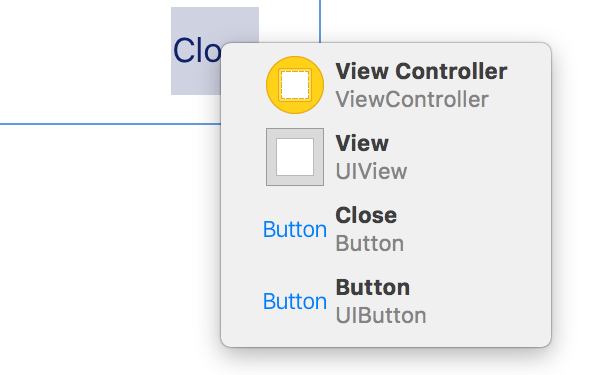This screenshot has height=375, width=600.
Task: Click the gray ViewController class subtitle
Action: (412, 99)
